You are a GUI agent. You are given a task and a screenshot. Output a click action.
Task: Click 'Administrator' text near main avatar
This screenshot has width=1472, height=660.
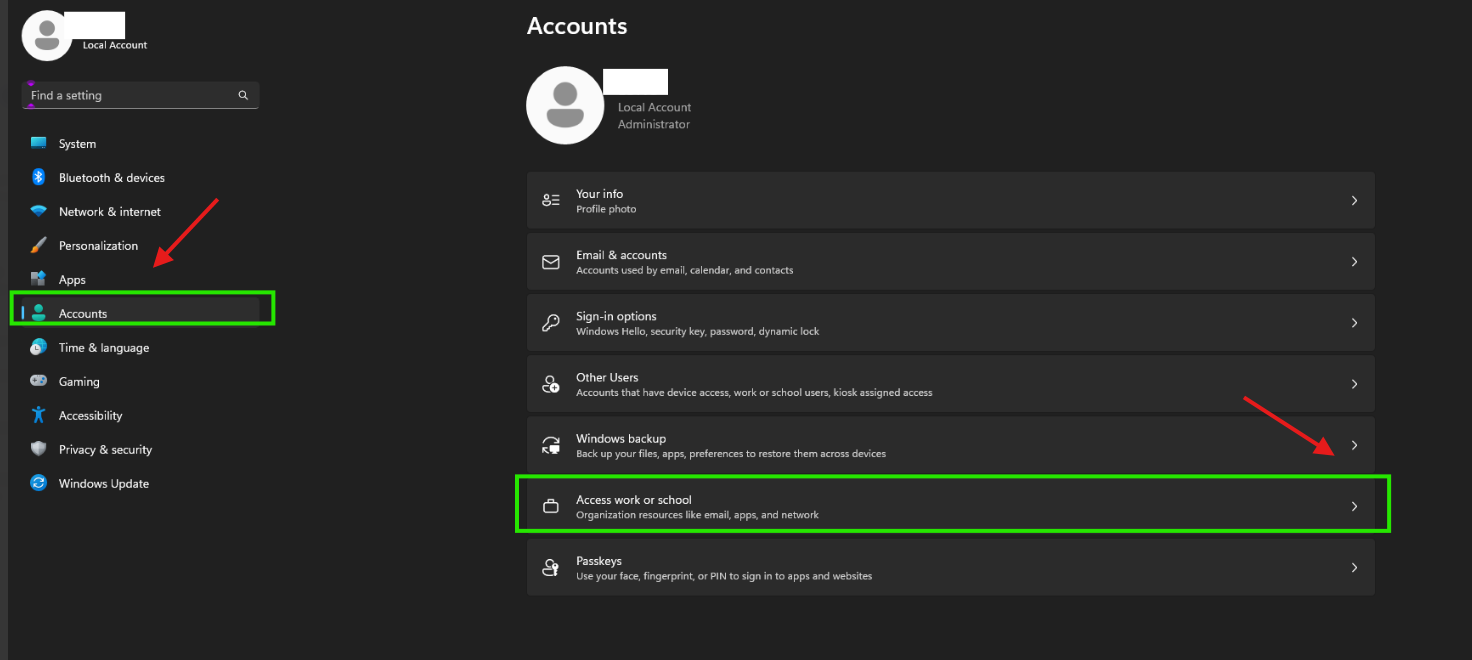pyautogui.click(x=654, y=124)
